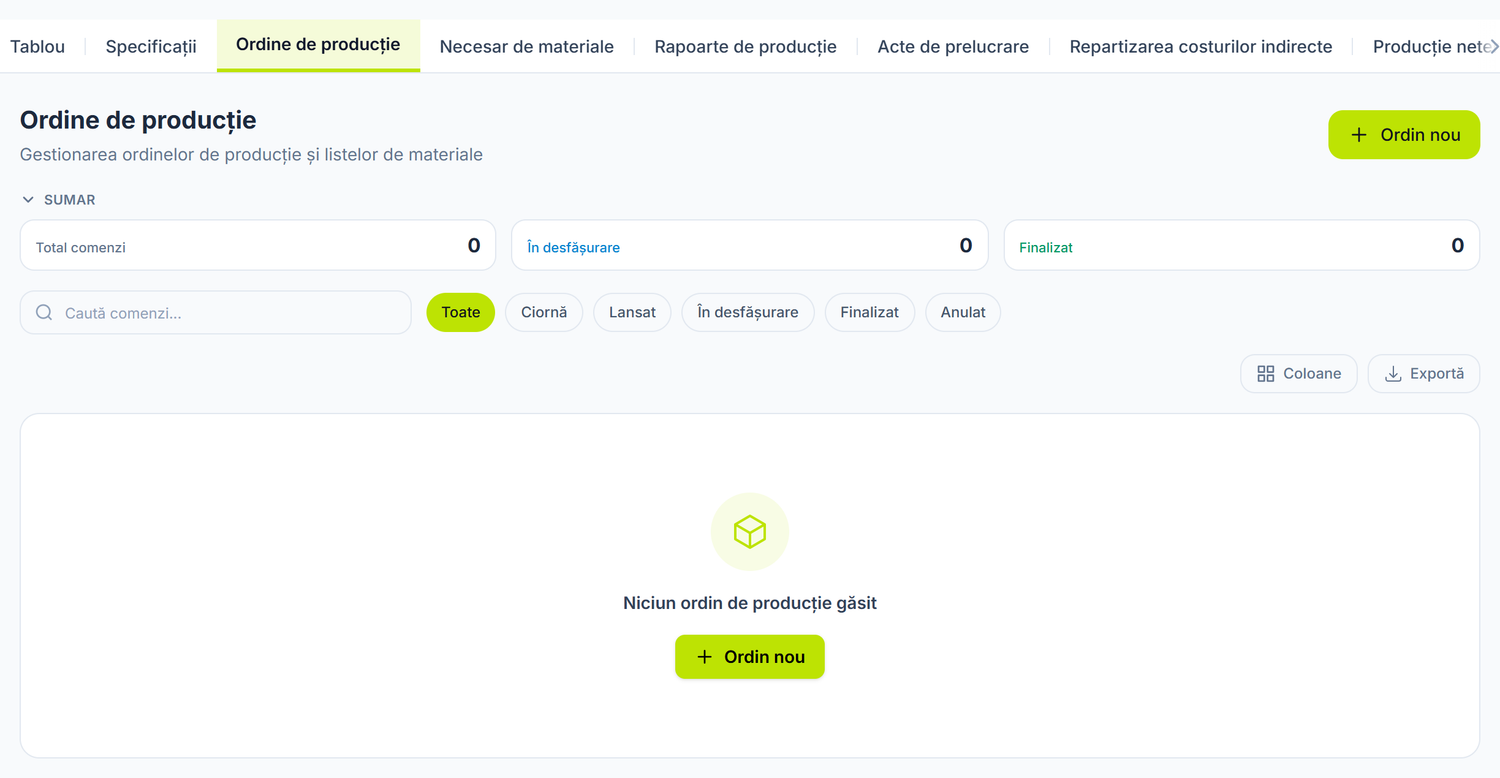Click the În desfășurare summary card

750,245
